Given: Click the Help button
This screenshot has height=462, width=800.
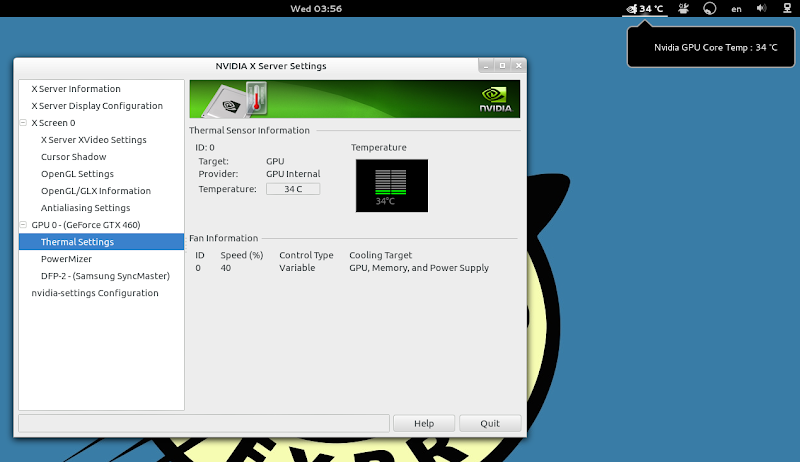Looking at the screenshot, I should pyautogui.click(x=424, y=423).
